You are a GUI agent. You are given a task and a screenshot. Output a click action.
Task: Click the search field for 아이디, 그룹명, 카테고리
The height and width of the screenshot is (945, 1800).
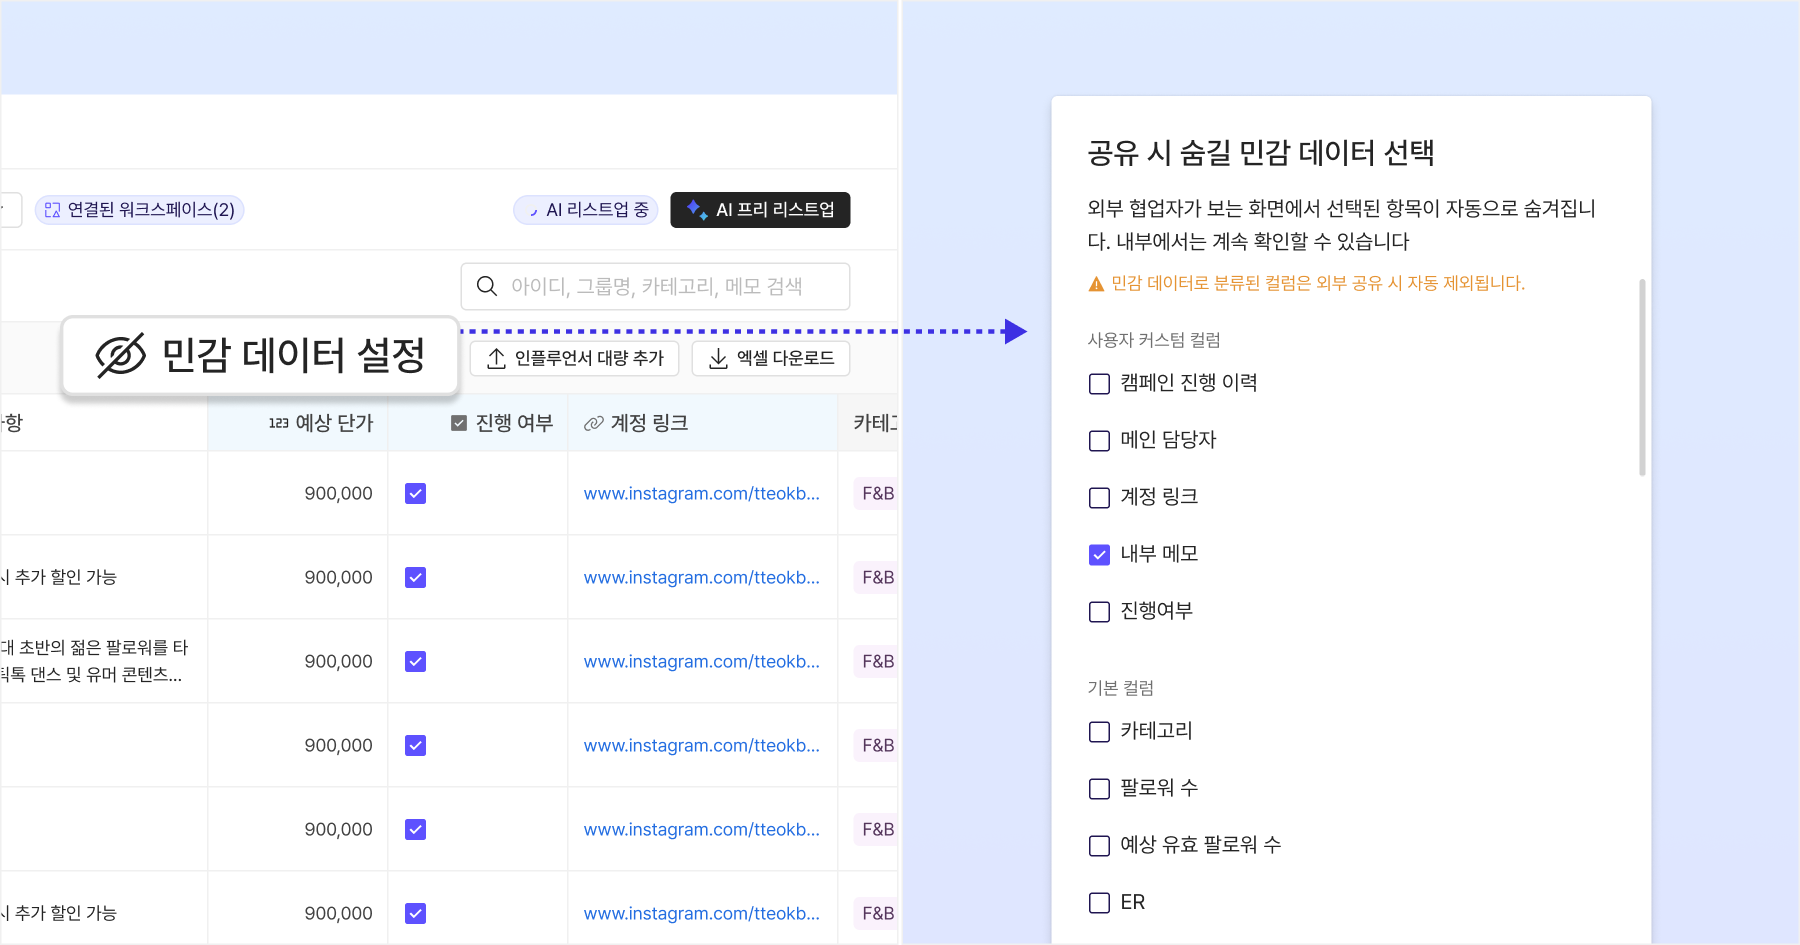click(656, 286)
